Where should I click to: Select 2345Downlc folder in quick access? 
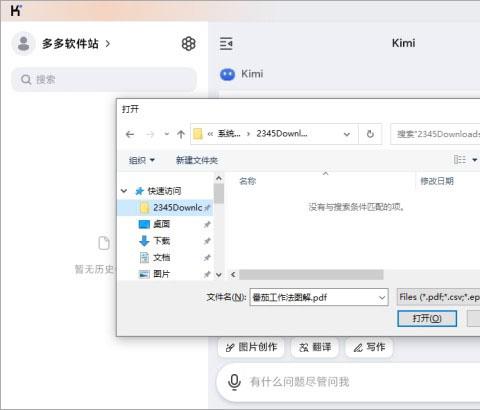[x=165, y=208]
